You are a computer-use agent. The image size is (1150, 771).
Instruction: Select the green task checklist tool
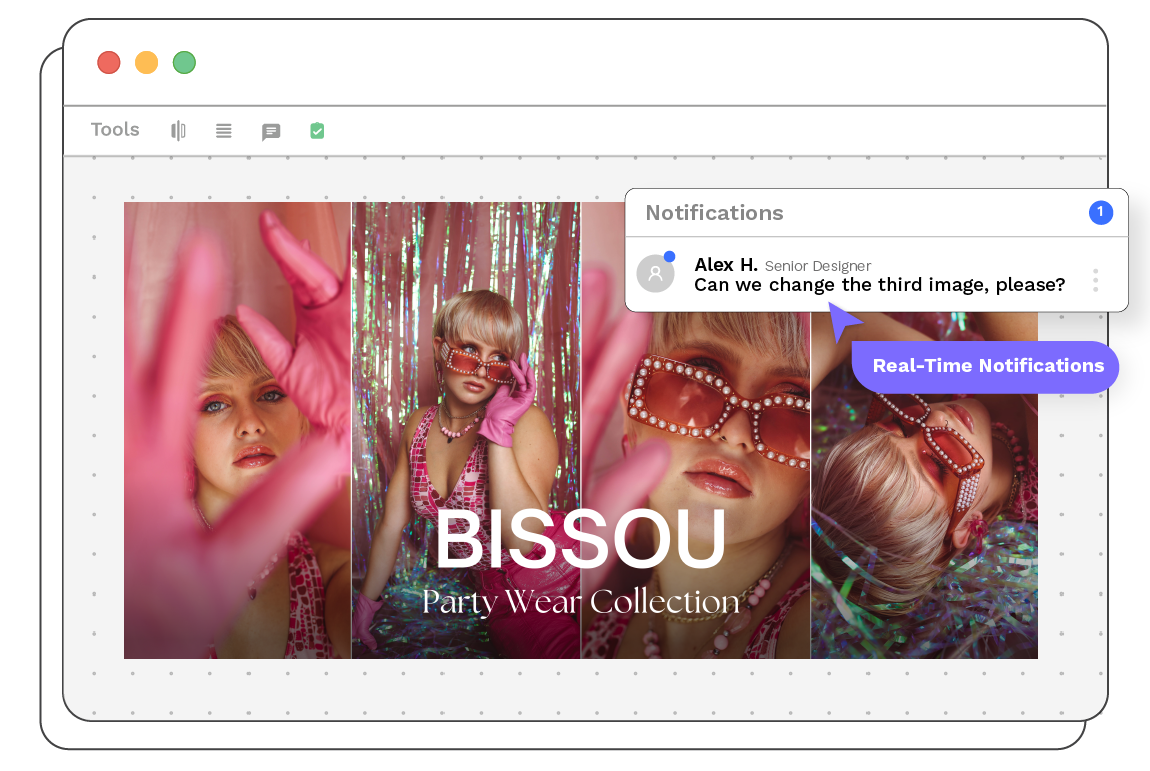coord(317,130)
